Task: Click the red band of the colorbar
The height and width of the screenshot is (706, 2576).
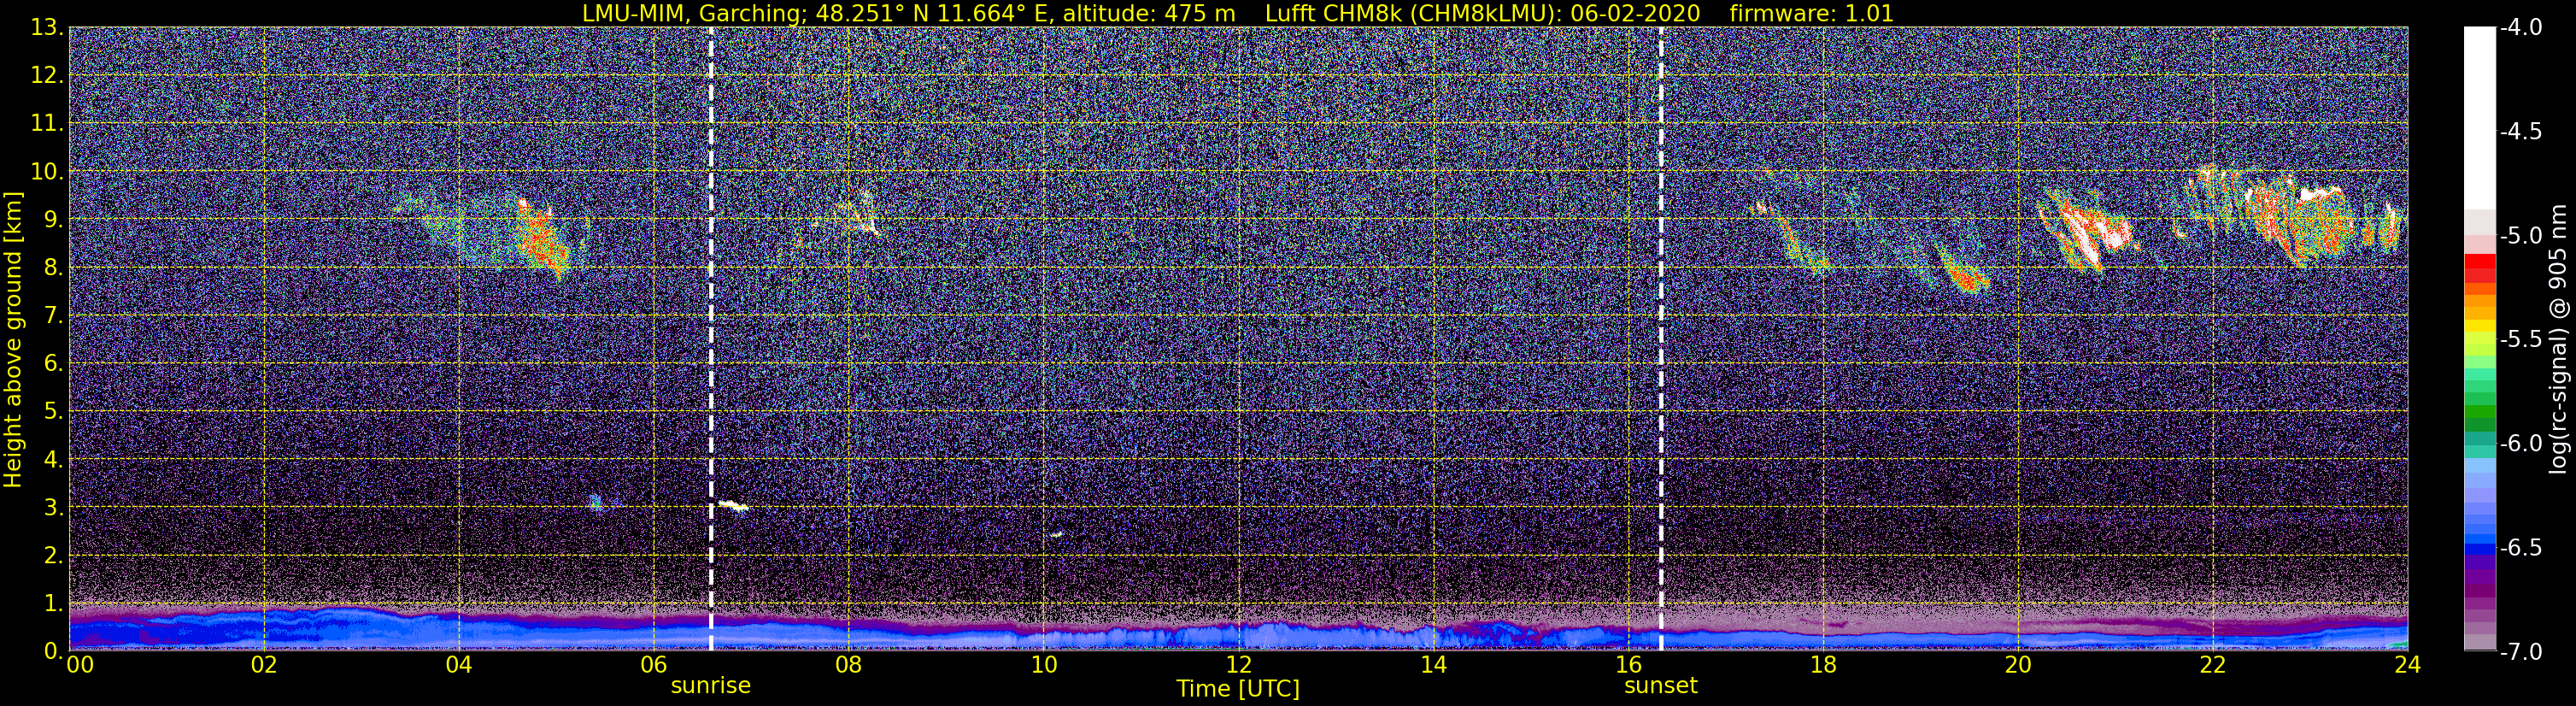Action: coord(2479,268)
